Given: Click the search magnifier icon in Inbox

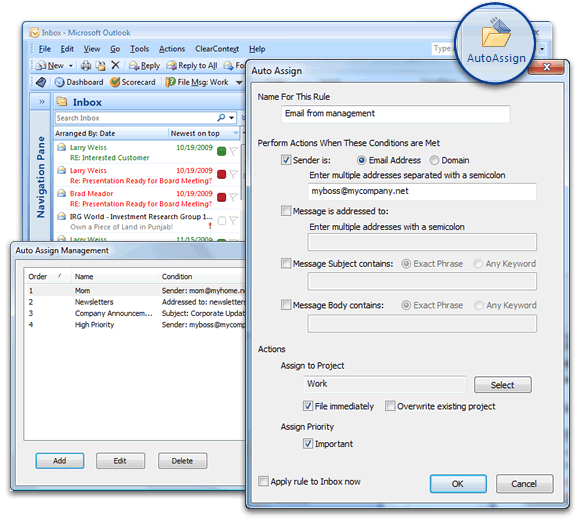Looking at the screenshot, I should [x=221, y=117].
